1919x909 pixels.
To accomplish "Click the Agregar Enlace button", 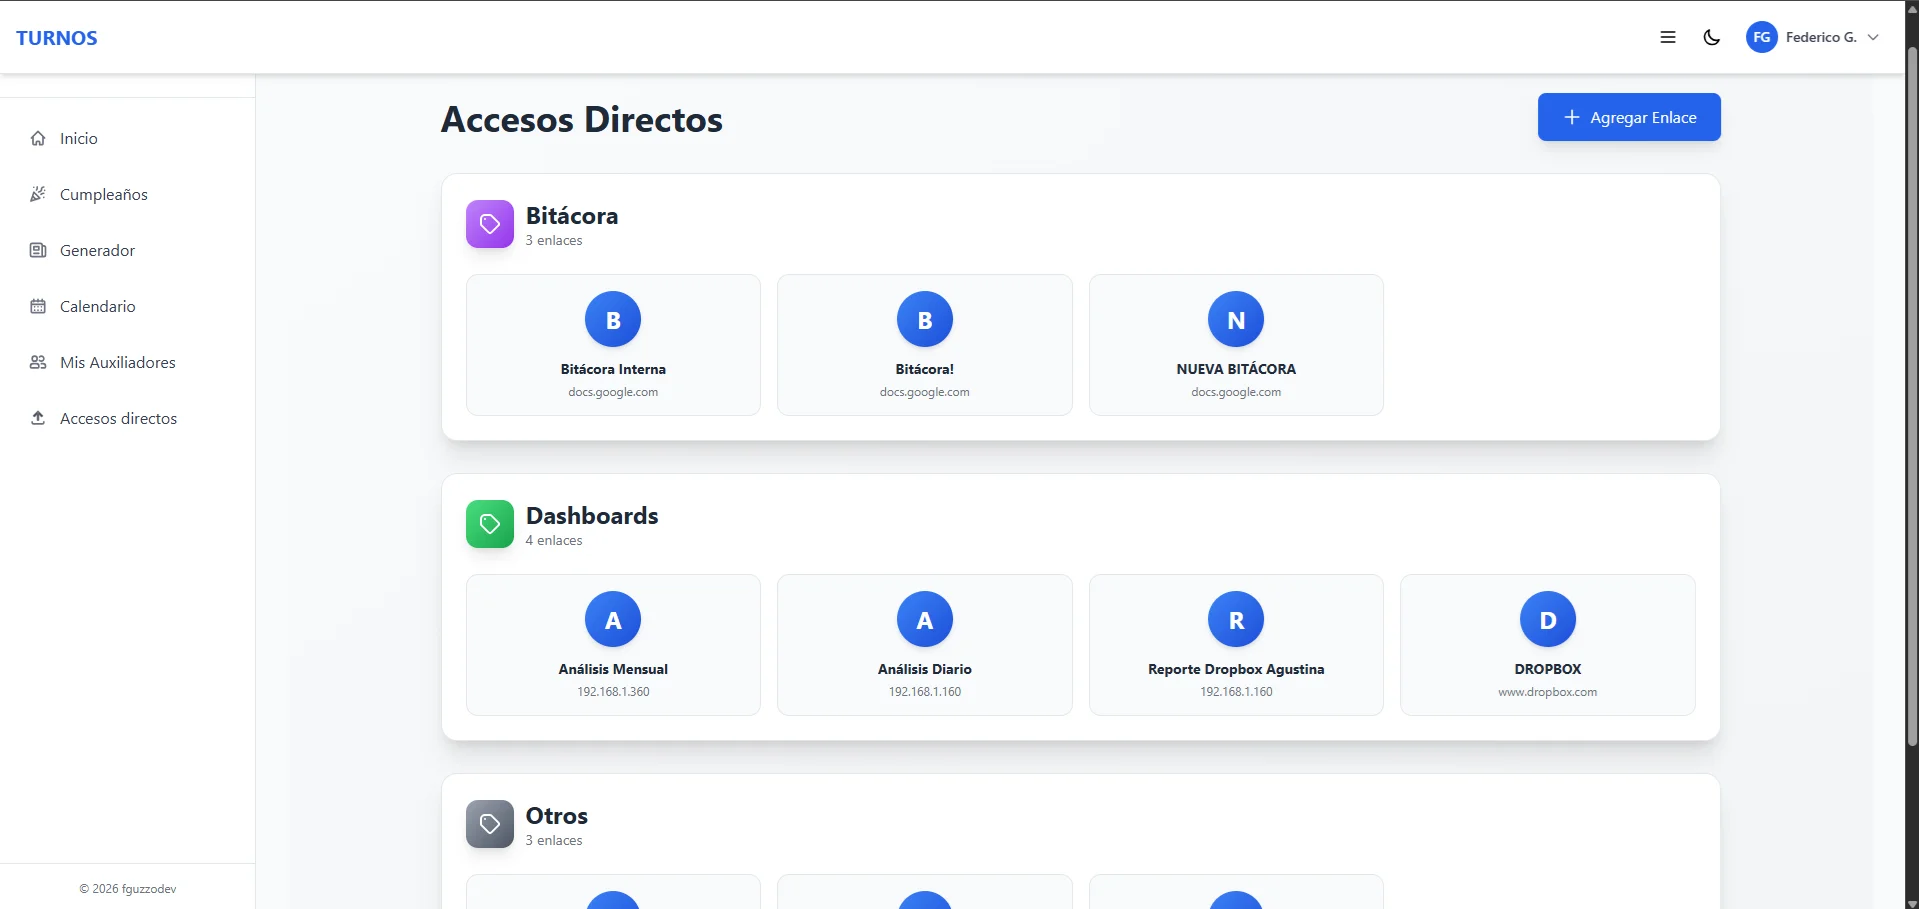I will coord(1629,117).
